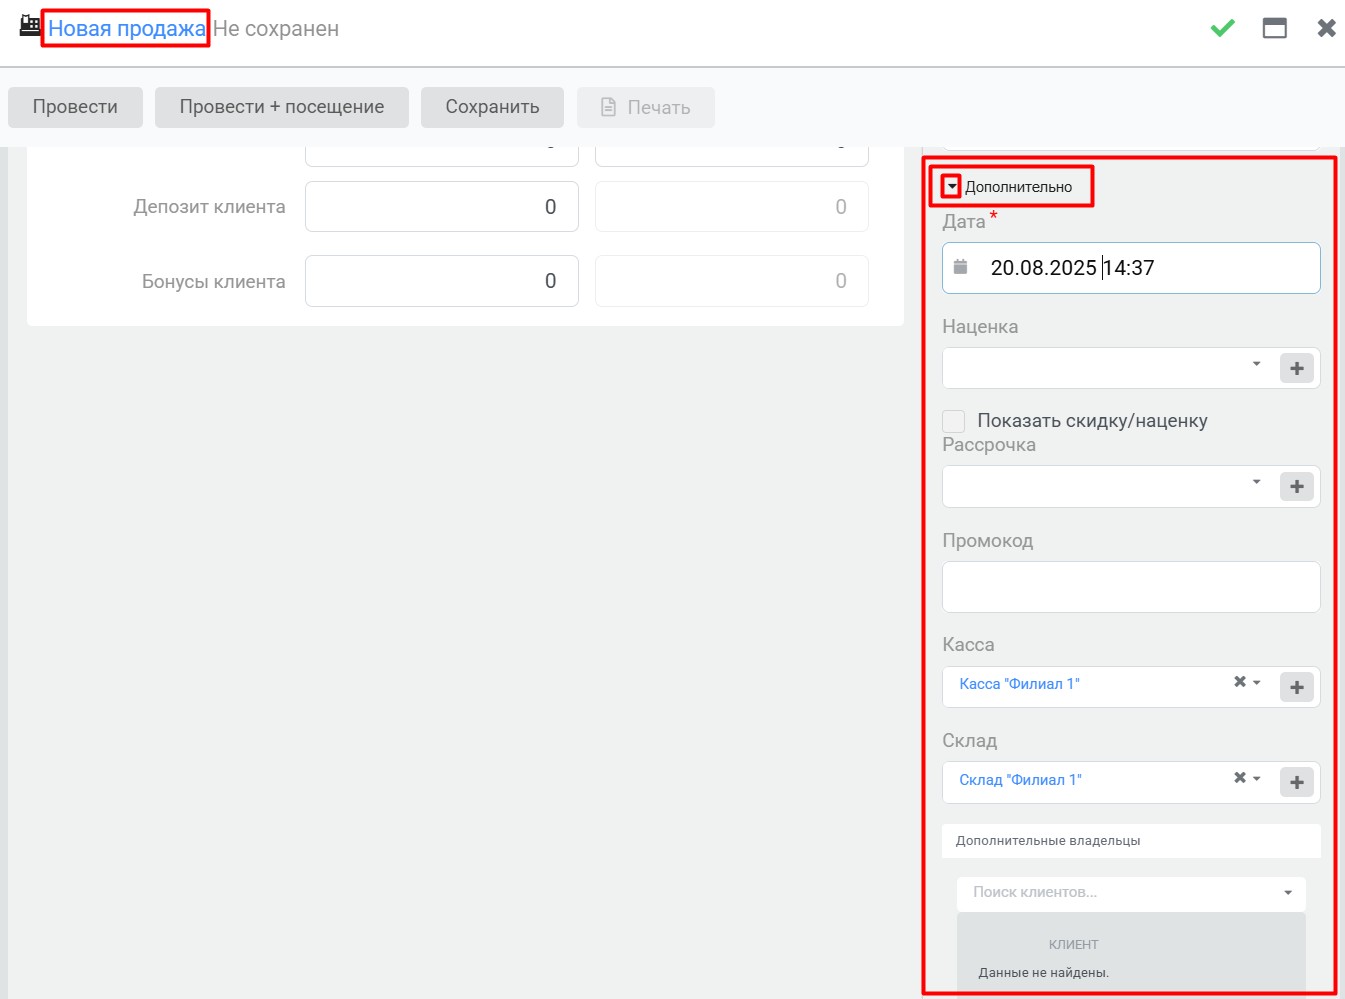The width and height of the screenshot is (1345, 999).
Task: Click the Дополнительно section label
Action: (1018, 187)
